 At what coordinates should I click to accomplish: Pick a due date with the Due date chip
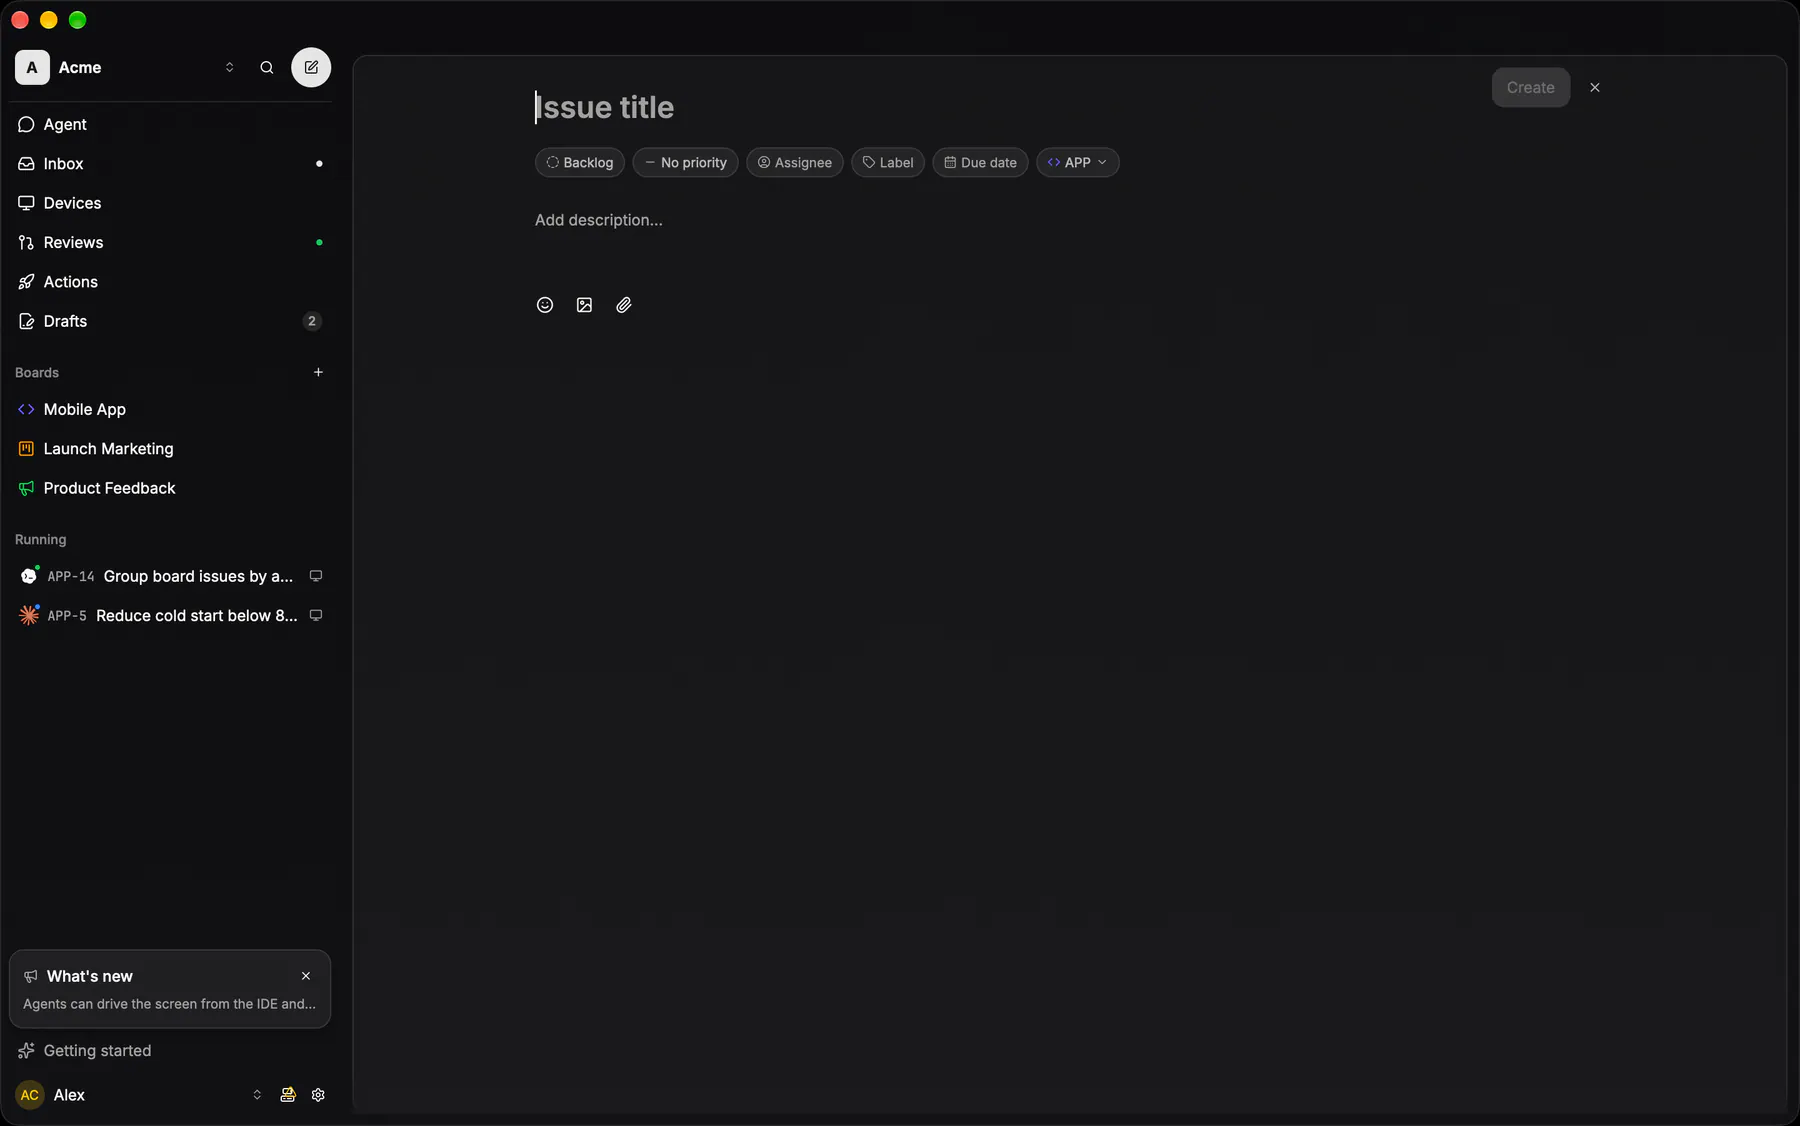tap(981, 163)
